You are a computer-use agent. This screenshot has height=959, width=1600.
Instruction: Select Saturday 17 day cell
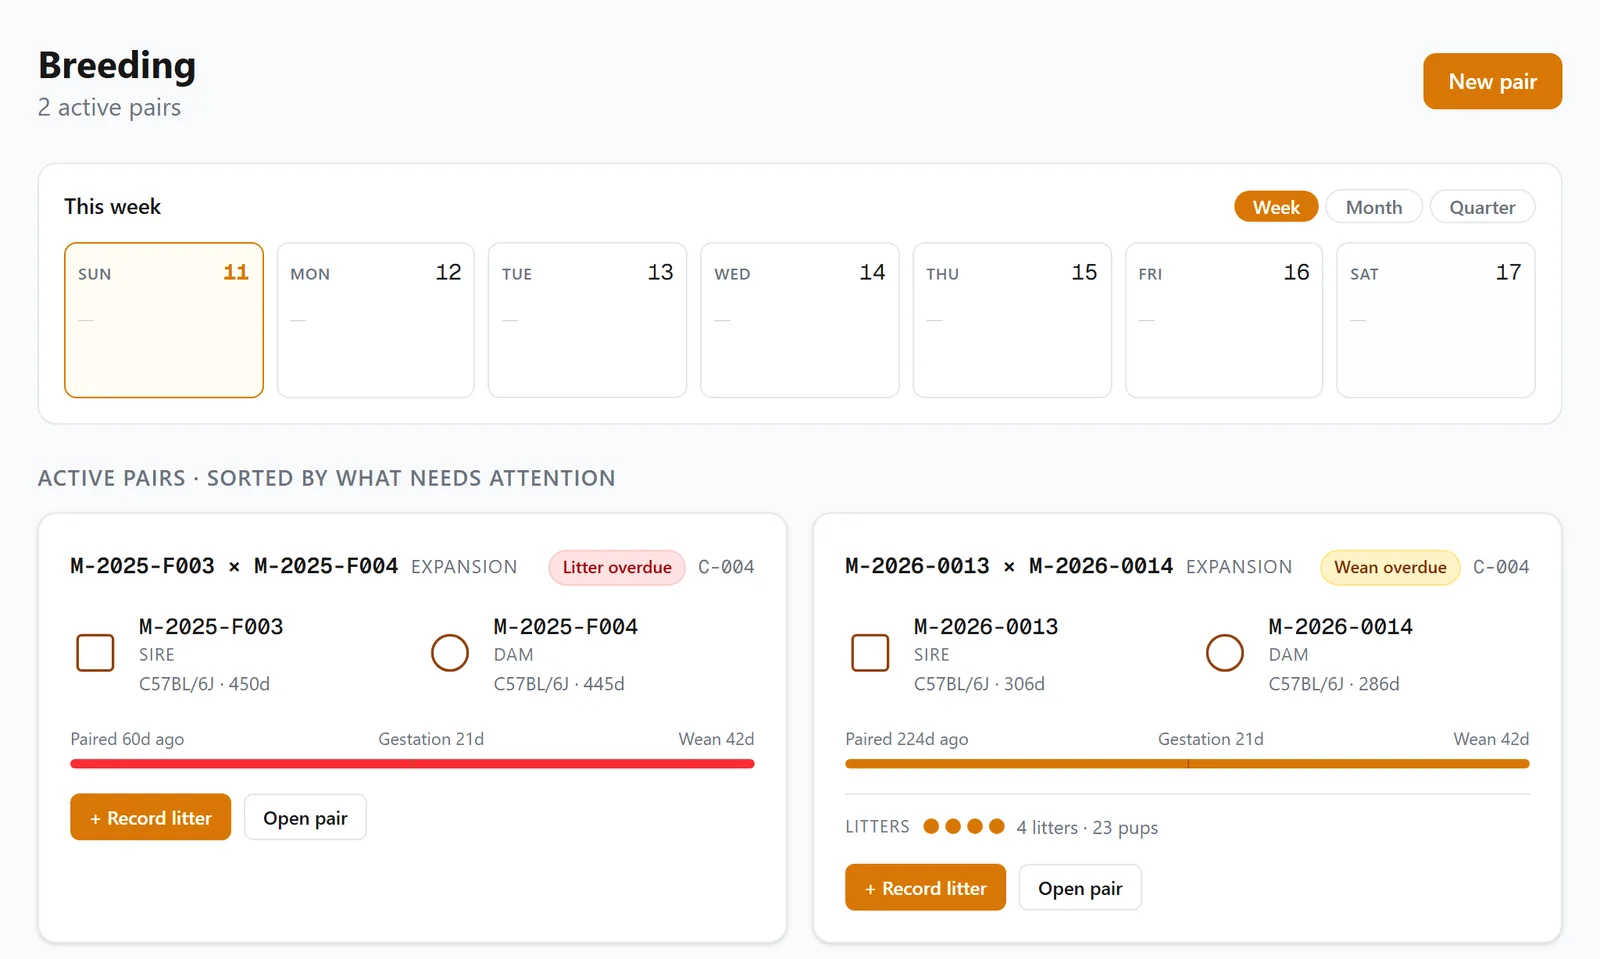(1436, 320)
